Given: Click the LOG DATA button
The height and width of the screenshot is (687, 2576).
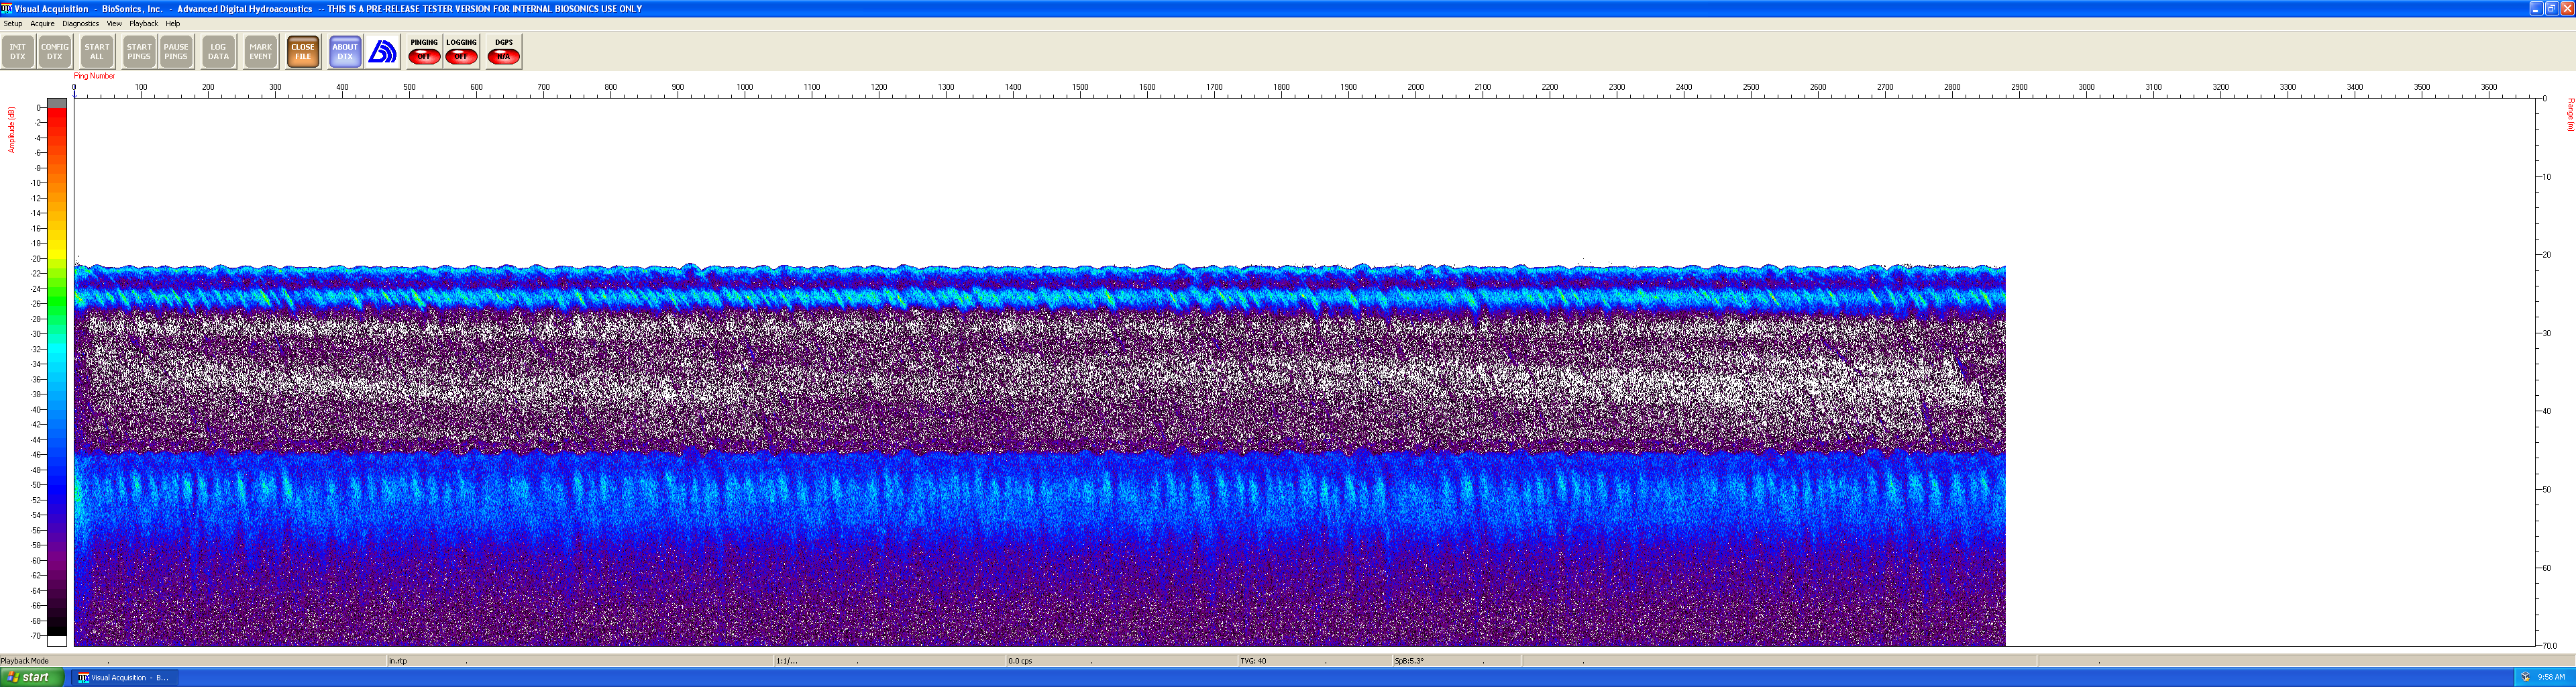Looking at the screenshot, I should pos(218,52).
